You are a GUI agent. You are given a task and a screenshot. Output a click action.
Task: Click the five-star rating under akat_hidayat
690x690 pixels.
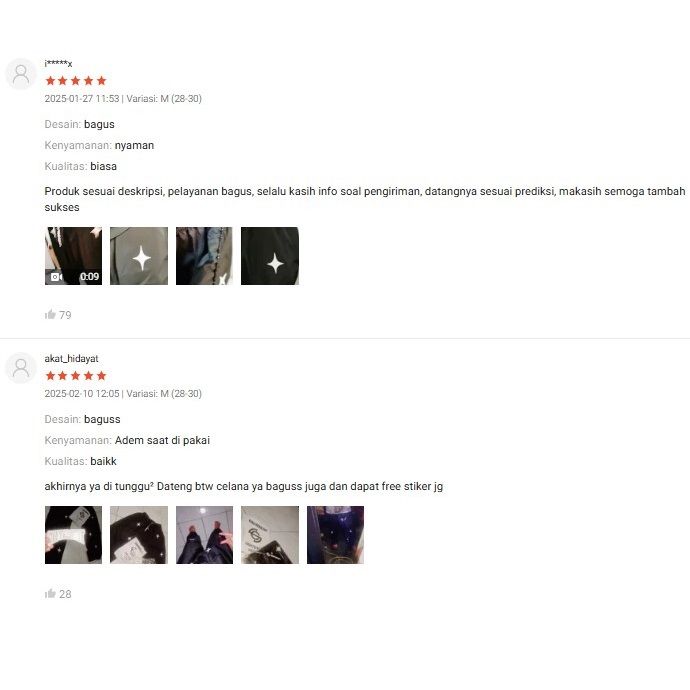coord(76,375)
